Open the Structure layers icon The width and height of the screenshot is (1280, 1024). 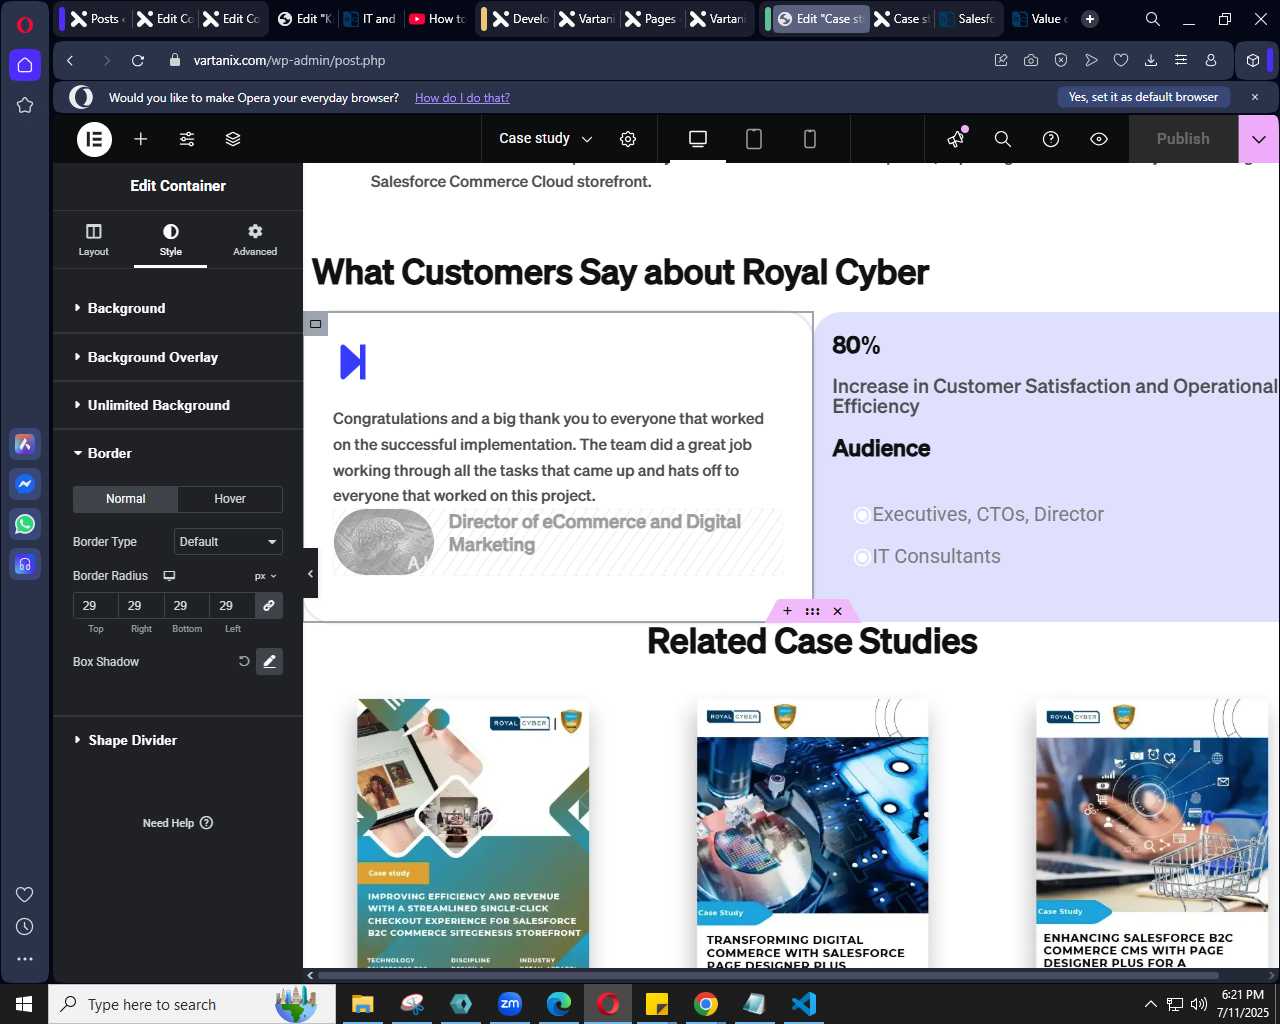(x=233, y=139)
